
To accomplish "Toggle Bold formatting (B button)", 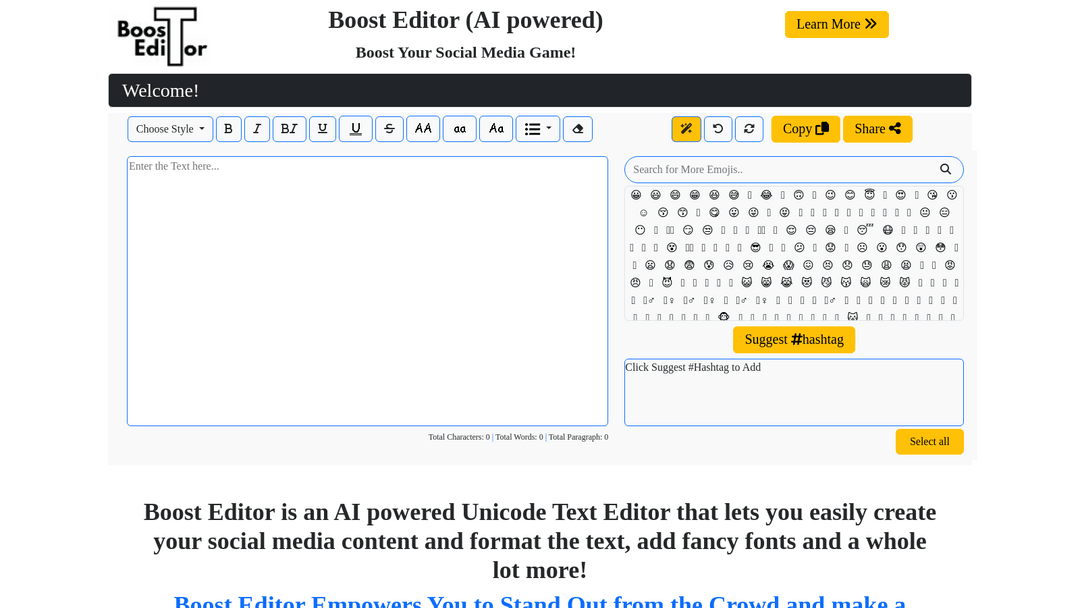I will pyautogui.click(x=229, y=129).
